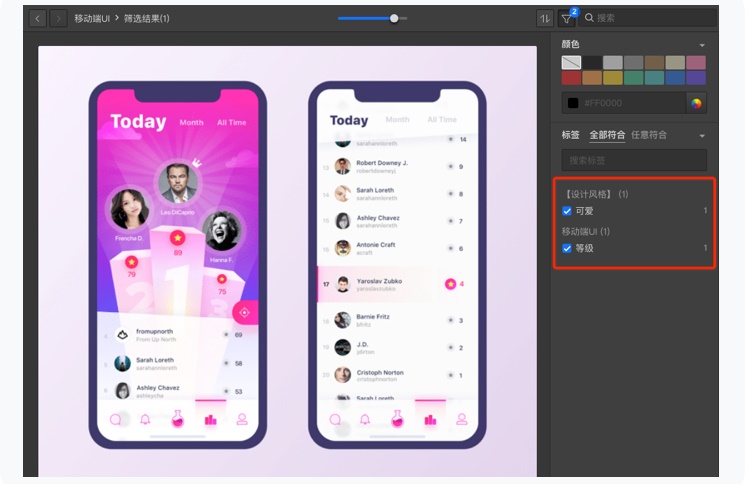Select the 全部符合 matching mode
The width and height of the screenshot is (745, 484).
point(607,135)
